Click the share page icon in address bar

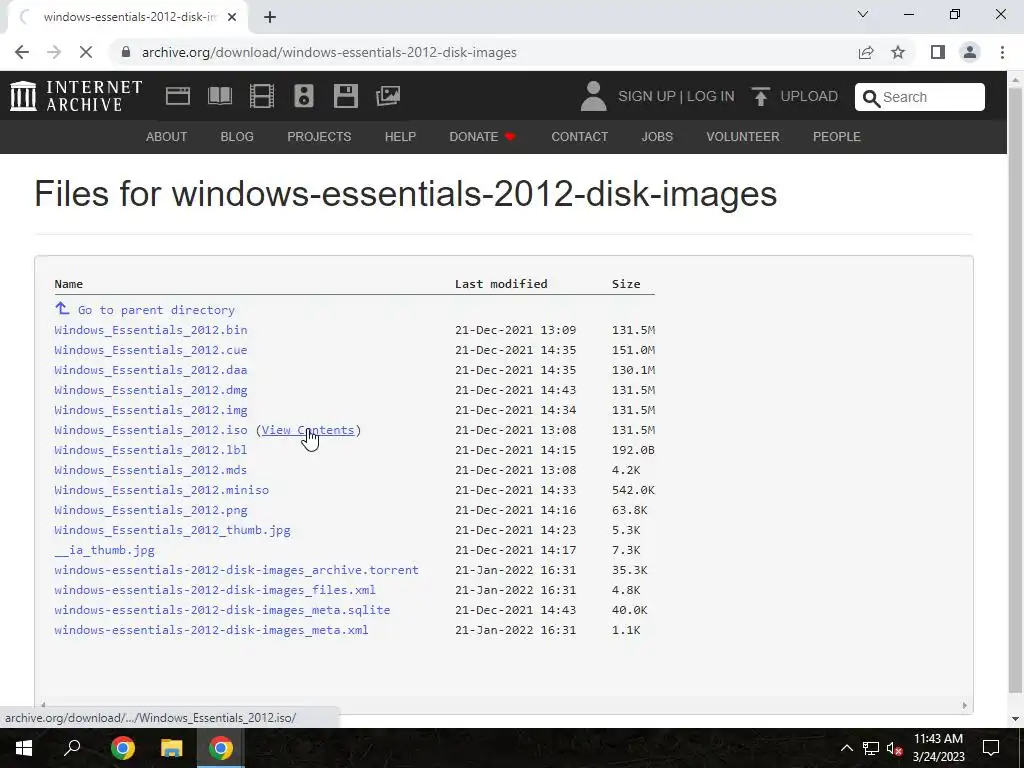coord(866,52)
